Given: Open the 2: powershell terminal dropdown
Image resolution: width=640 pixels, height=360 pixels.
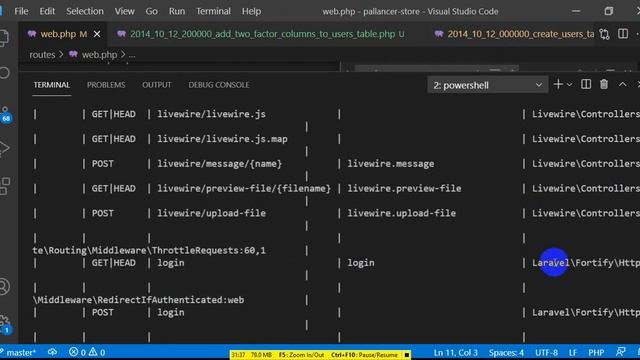Looking at the screenshot, I should pos(487,85).
